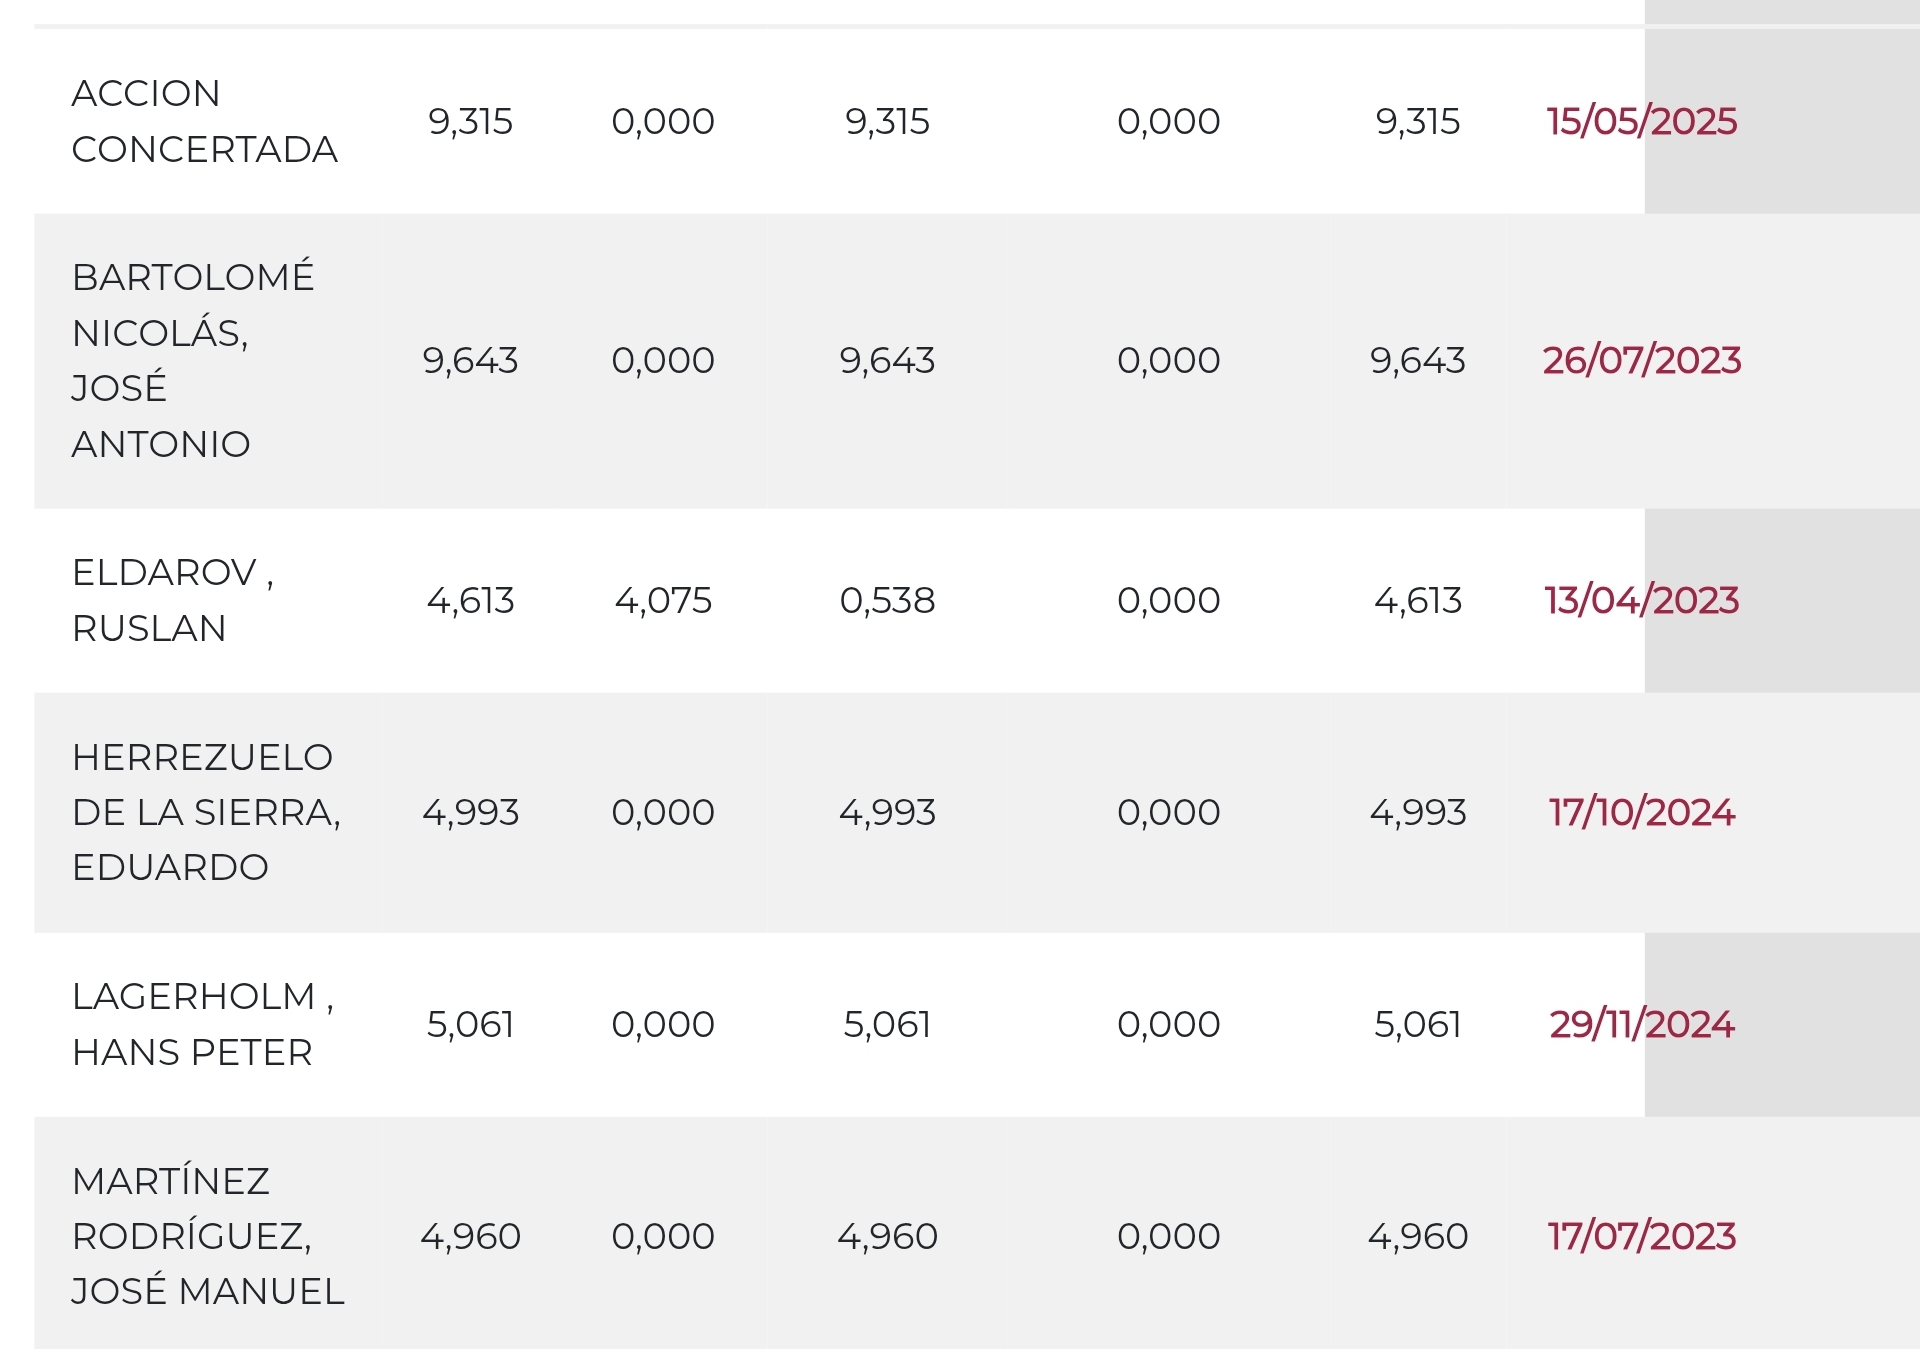Click the 4,075 value in Eldarov row
The height and width of the screenshot is (1349, 1920).
pos(663,600)
